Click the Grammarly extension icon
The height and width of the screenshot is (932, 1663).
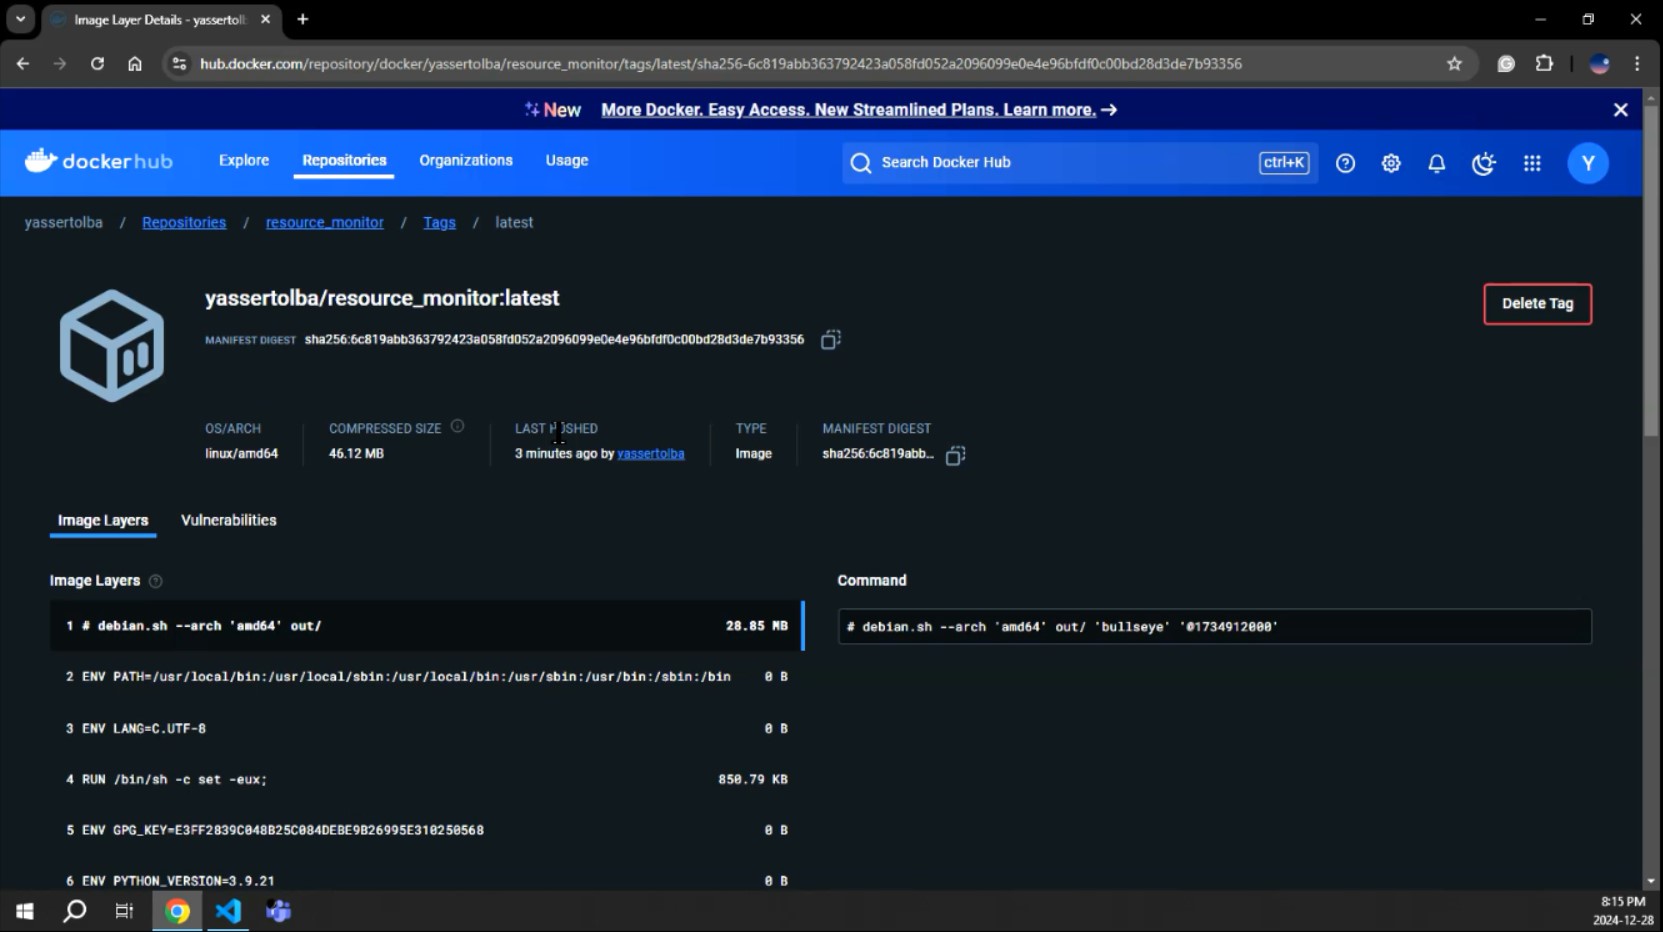[x=1506, y=63]
